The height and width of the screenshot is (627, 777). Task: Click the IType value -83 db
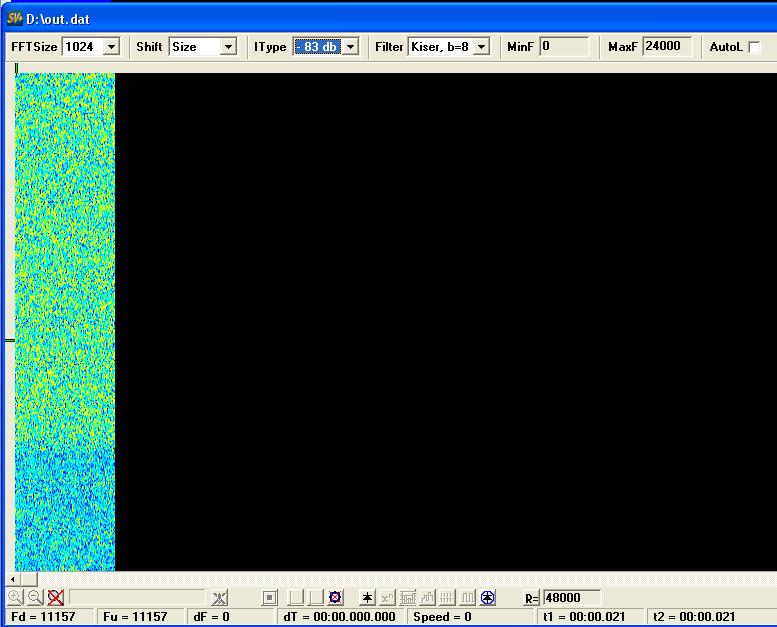(x=318, y=47)
